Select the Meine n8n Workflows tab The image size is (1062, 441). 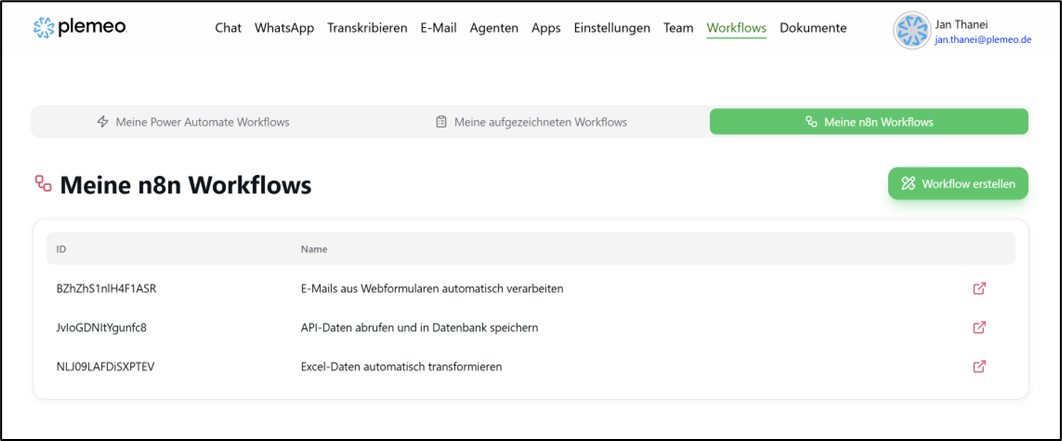[x=868, y=122]
